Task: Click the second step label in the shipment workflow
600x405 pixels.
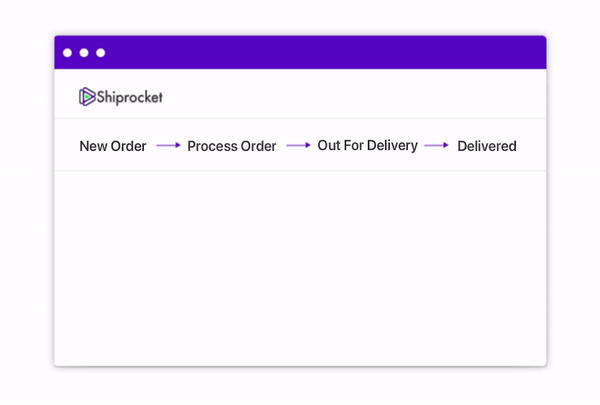Action: pos(232,146)
